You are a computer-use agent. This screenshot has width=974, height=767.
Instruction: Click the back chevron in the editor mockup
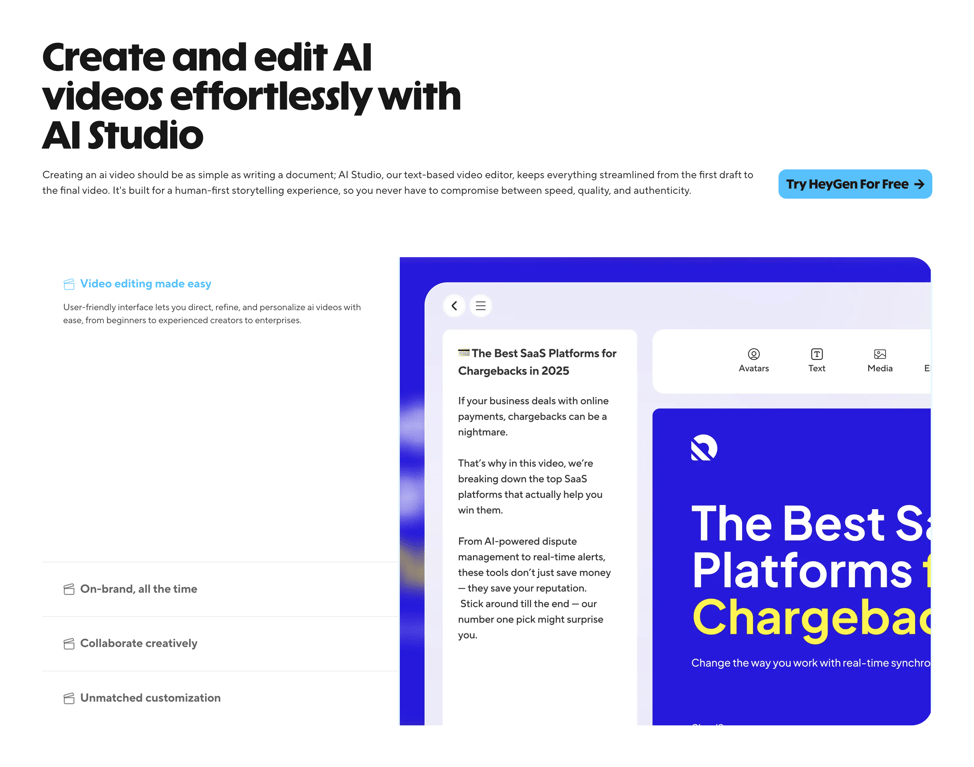tap(454, 306)
